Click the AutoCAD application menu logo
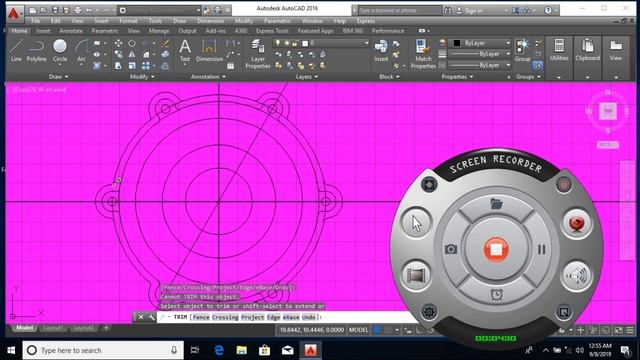Viewport: 640px width, 360px height. tap(14, 13)
